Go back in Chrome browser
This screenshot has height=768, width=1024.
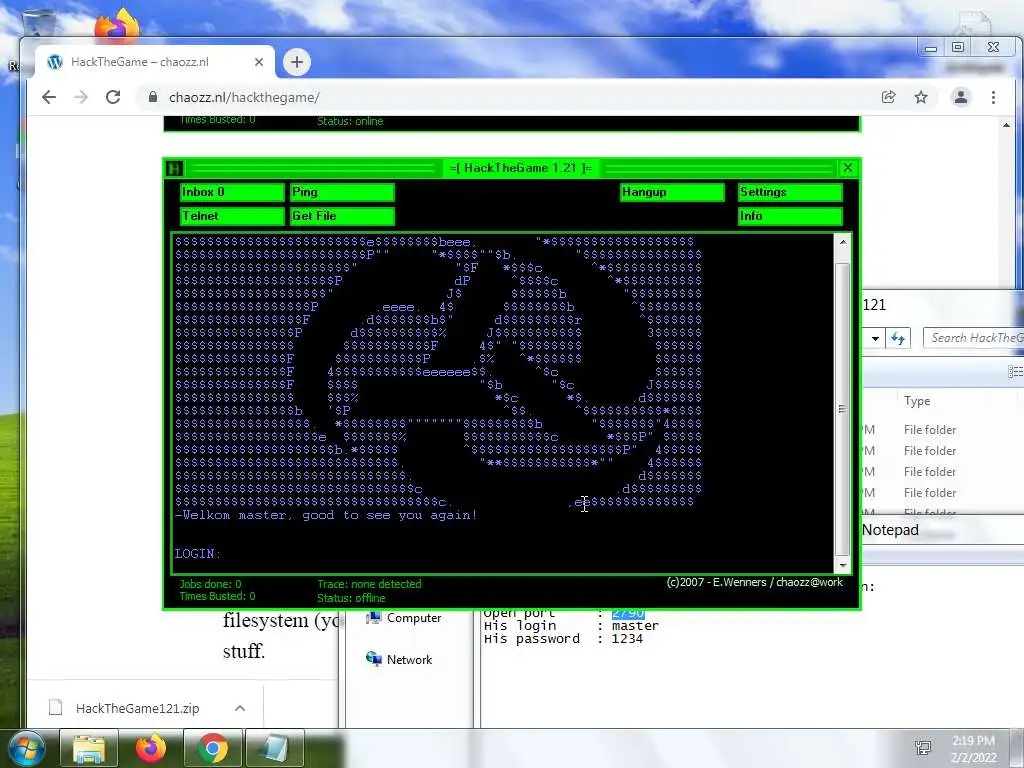pyautogui.click(x=49, y=97)
